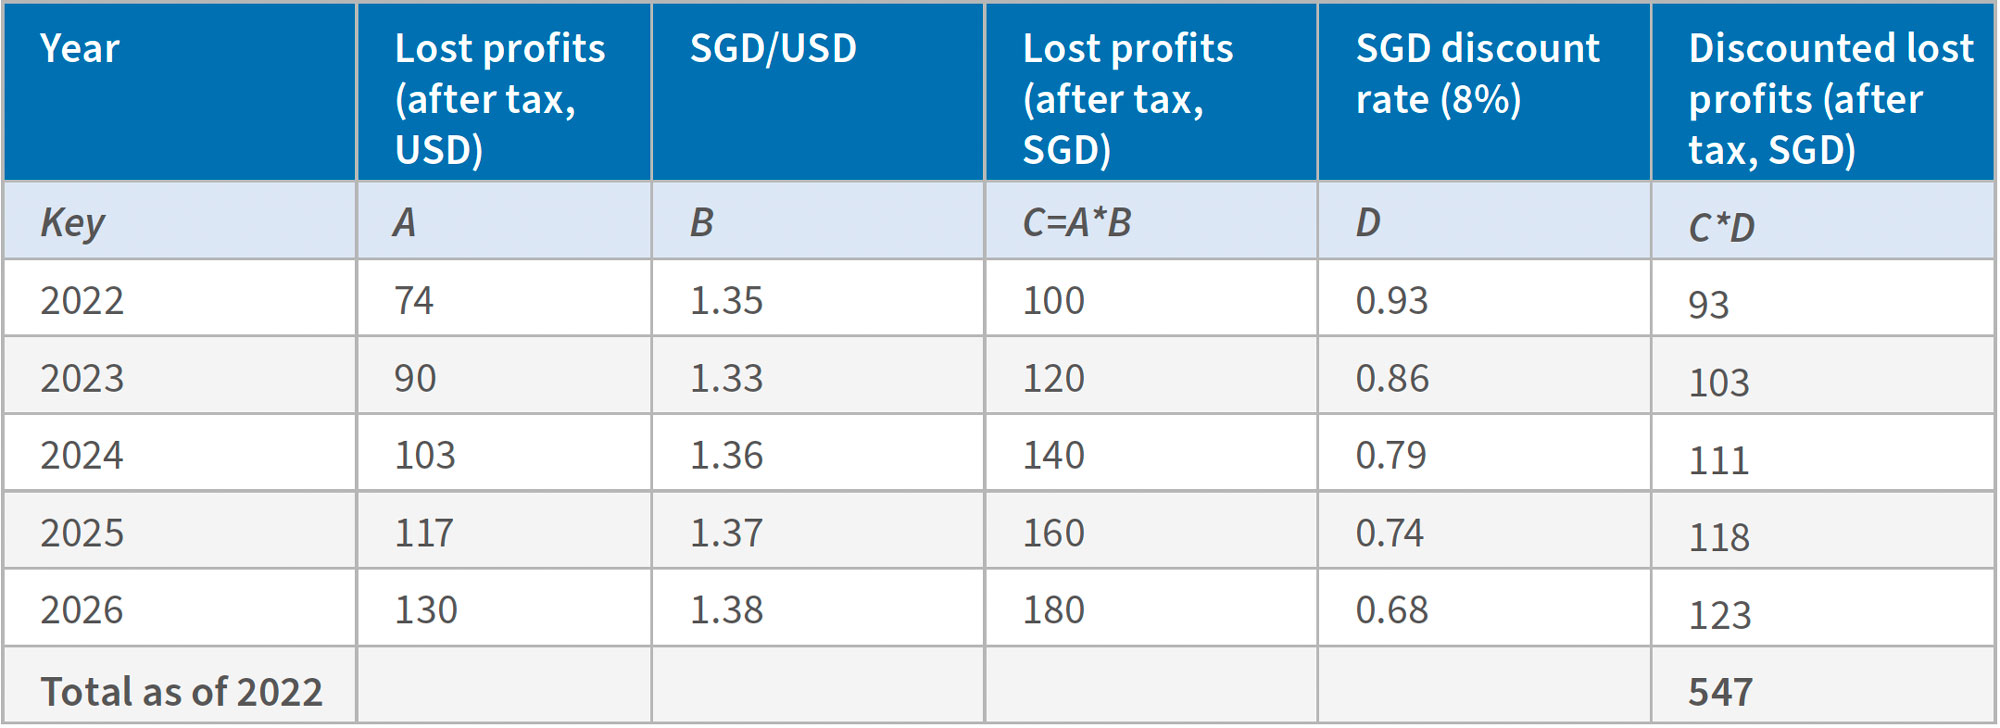
Task: Click the 1.37 exchange rate for 2025
Action: (x=726, y=533)
